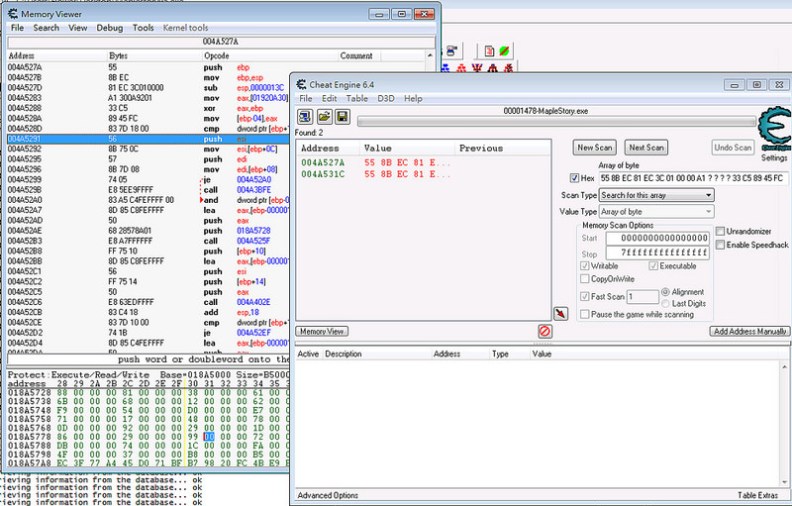The height and width of the screenshot is (506, 792).
Task: Check Enable Speedhack option
Action: [720, 245]
